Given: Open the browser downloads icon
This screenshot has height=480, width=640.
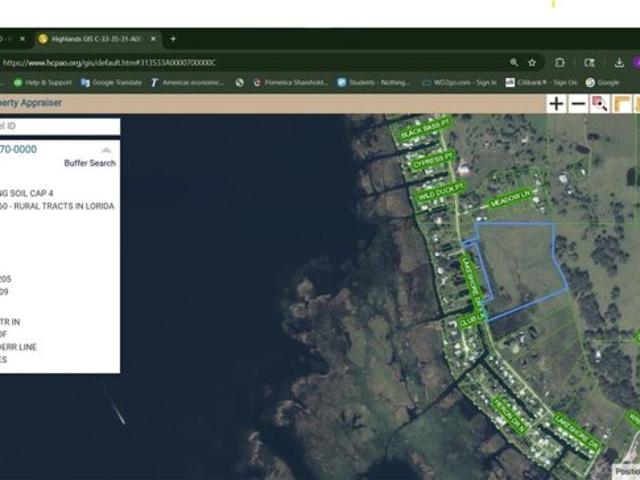Looking at the screenshot, I should 619,62.
